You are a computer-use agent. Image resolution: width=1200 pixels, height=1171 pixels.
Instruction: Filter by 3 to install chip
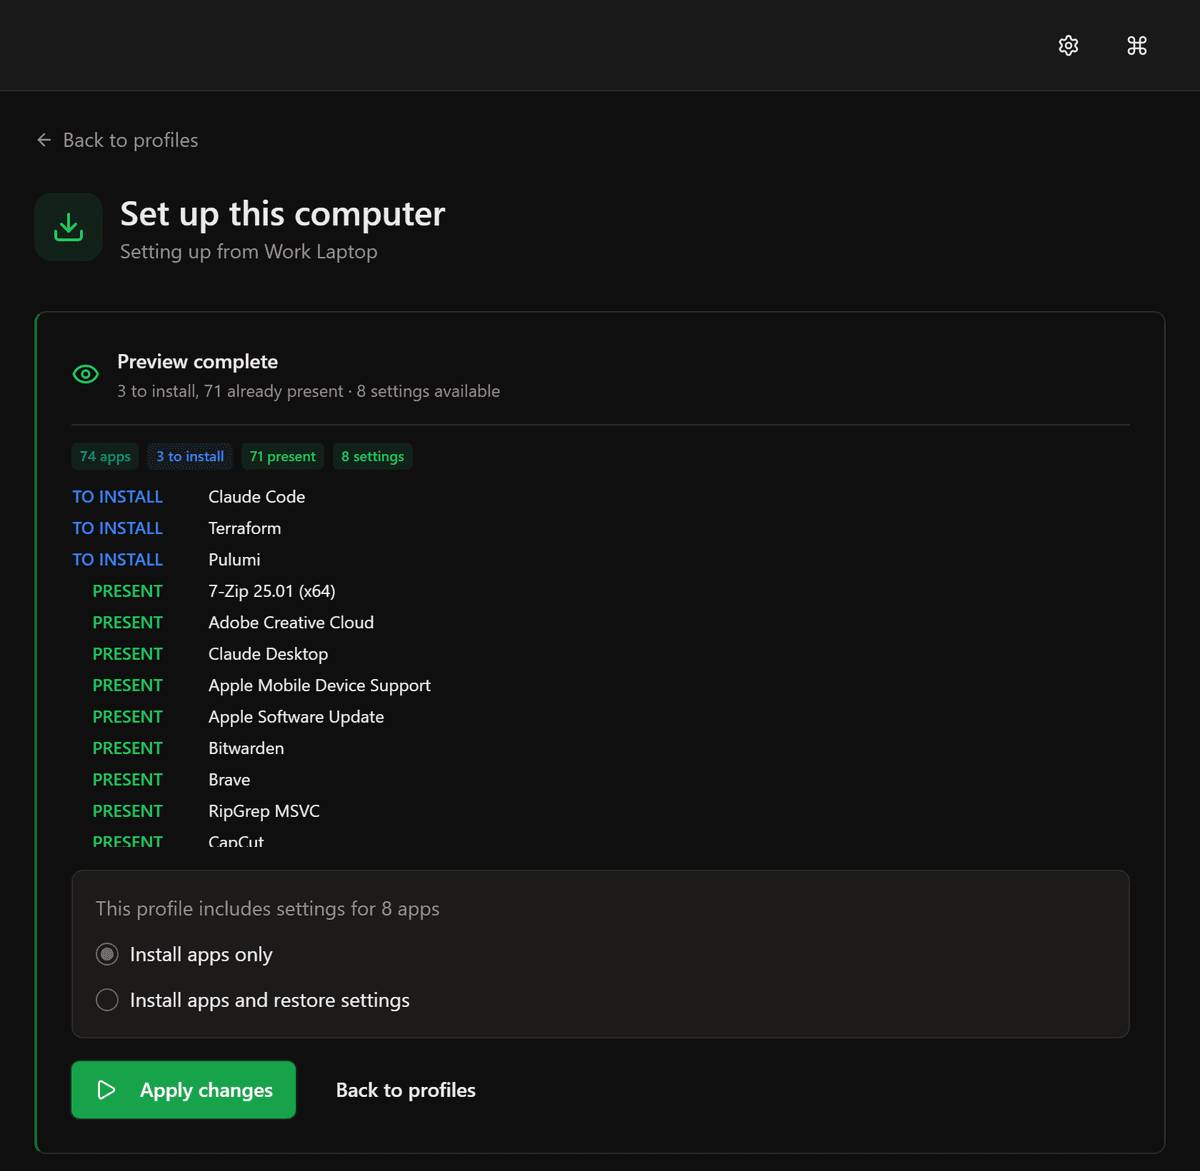pos(190,456)
